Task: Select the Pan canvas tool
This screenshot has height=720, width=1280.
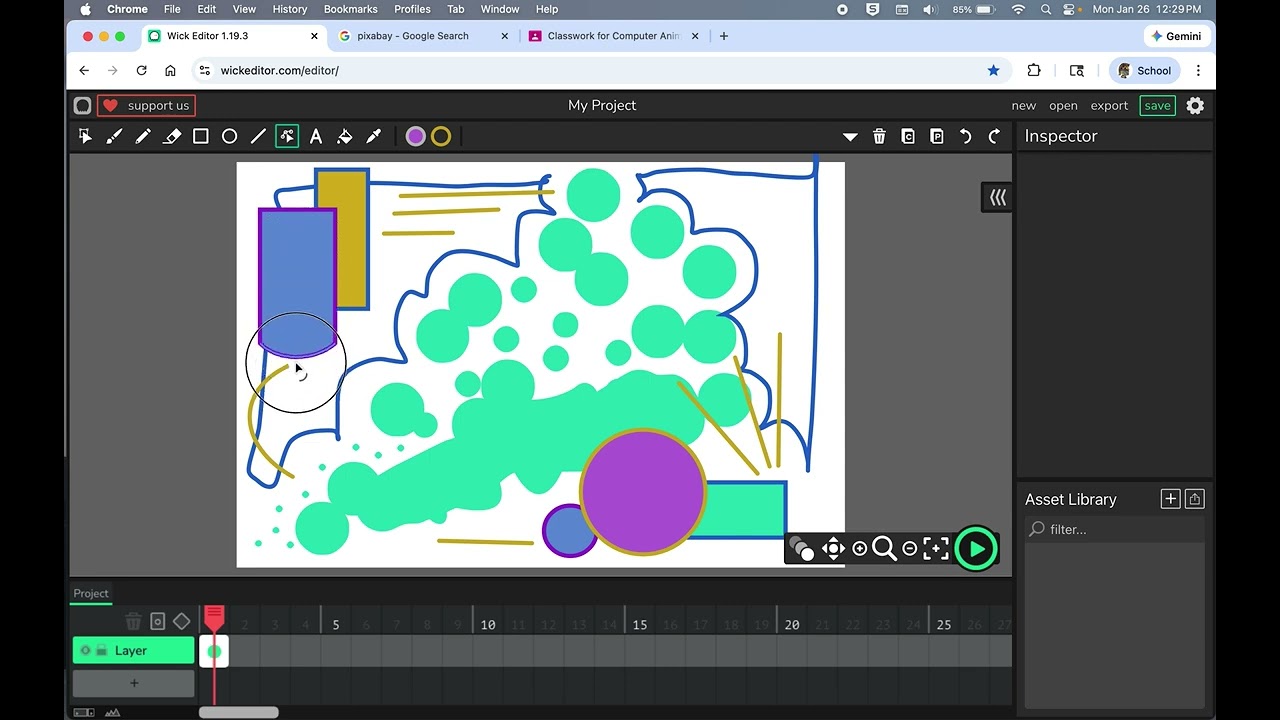Action: click(x=833, y=548)
